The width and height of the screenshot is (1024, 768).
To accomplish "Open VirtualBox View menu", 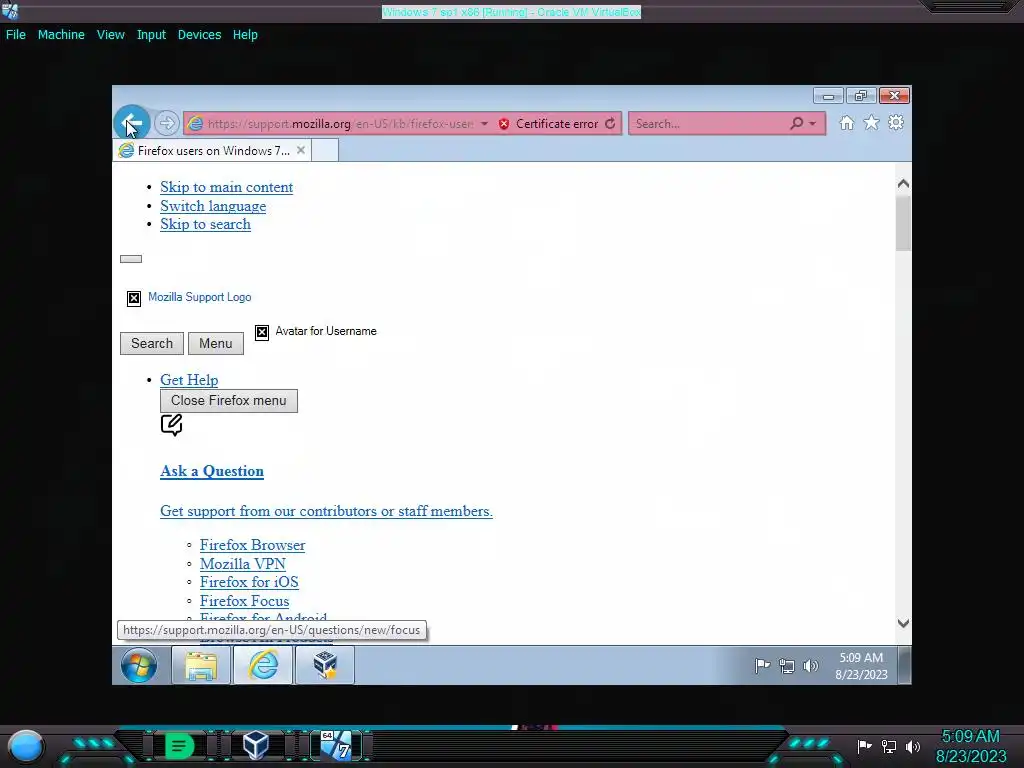I will (x=110, y=35).
